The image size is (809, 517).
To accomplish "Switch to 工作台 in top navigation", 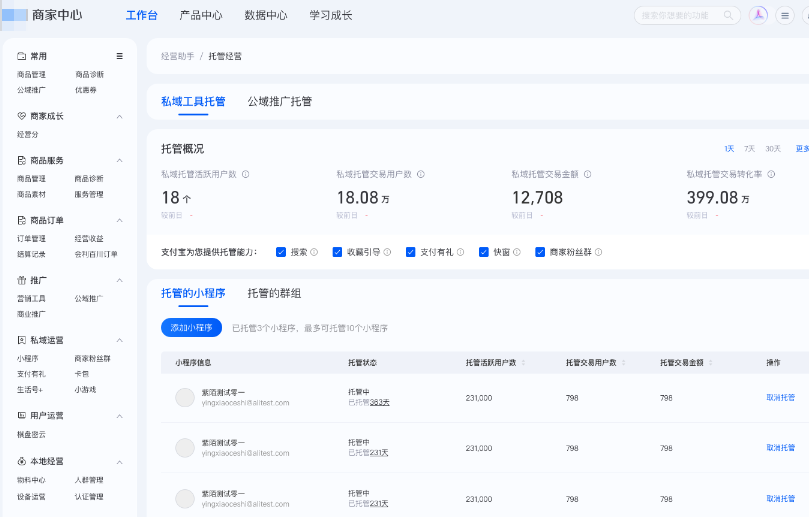I will tap(141, 15).
